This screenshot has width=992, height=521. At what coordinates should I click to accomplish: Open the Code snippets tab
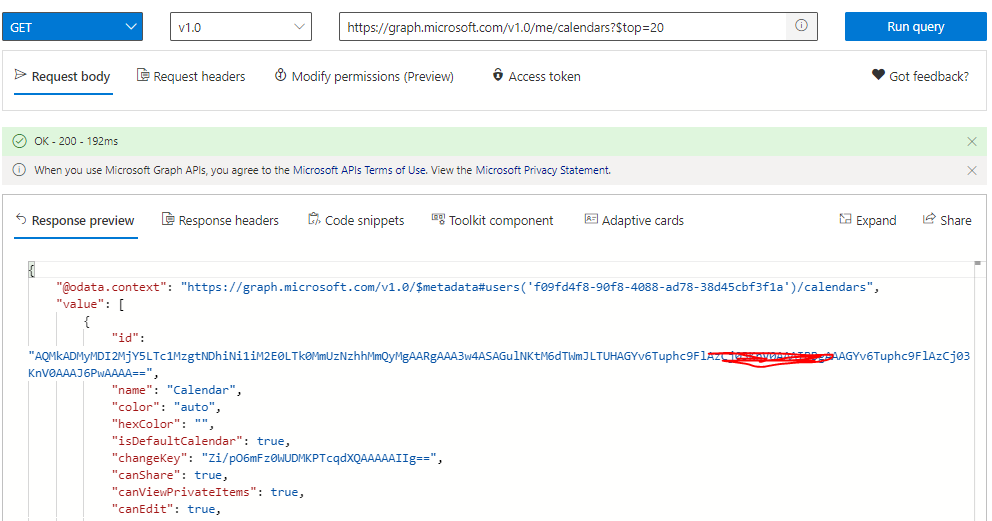click(356, 221)
